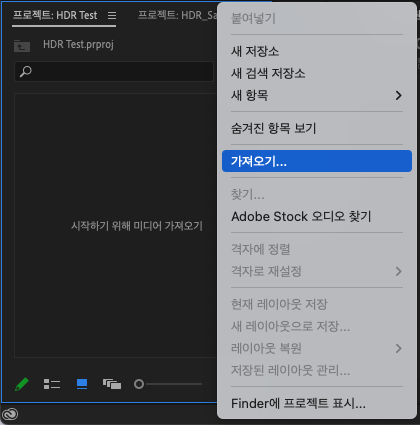Switch to icon view
This screenshot has height=425, width=420.
82,384
